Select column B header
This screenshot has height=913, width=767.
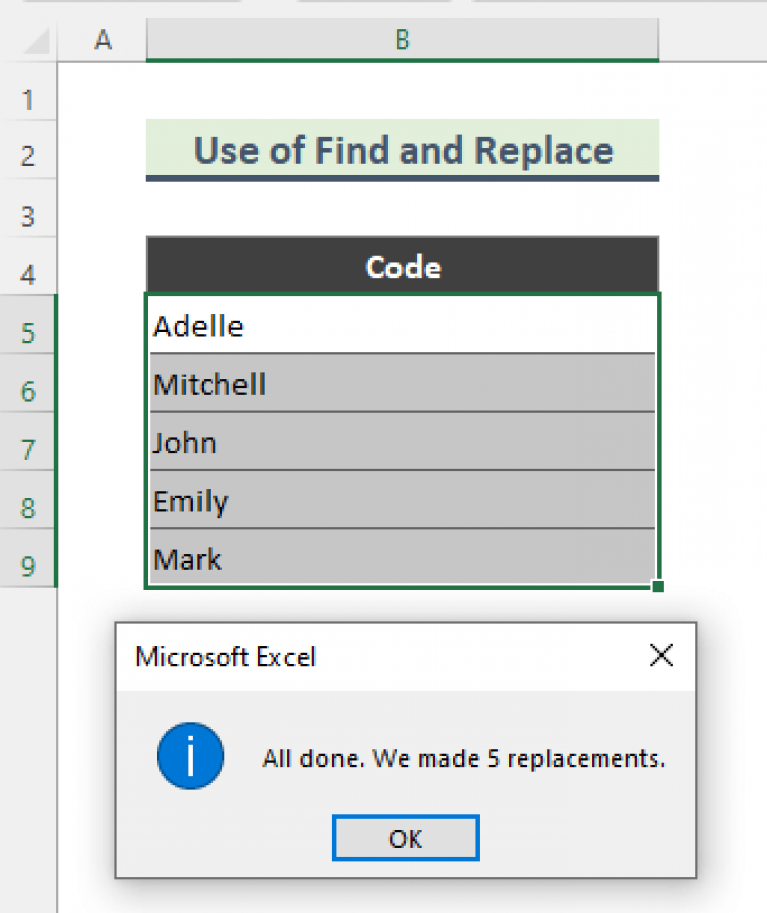pos(402,40)
